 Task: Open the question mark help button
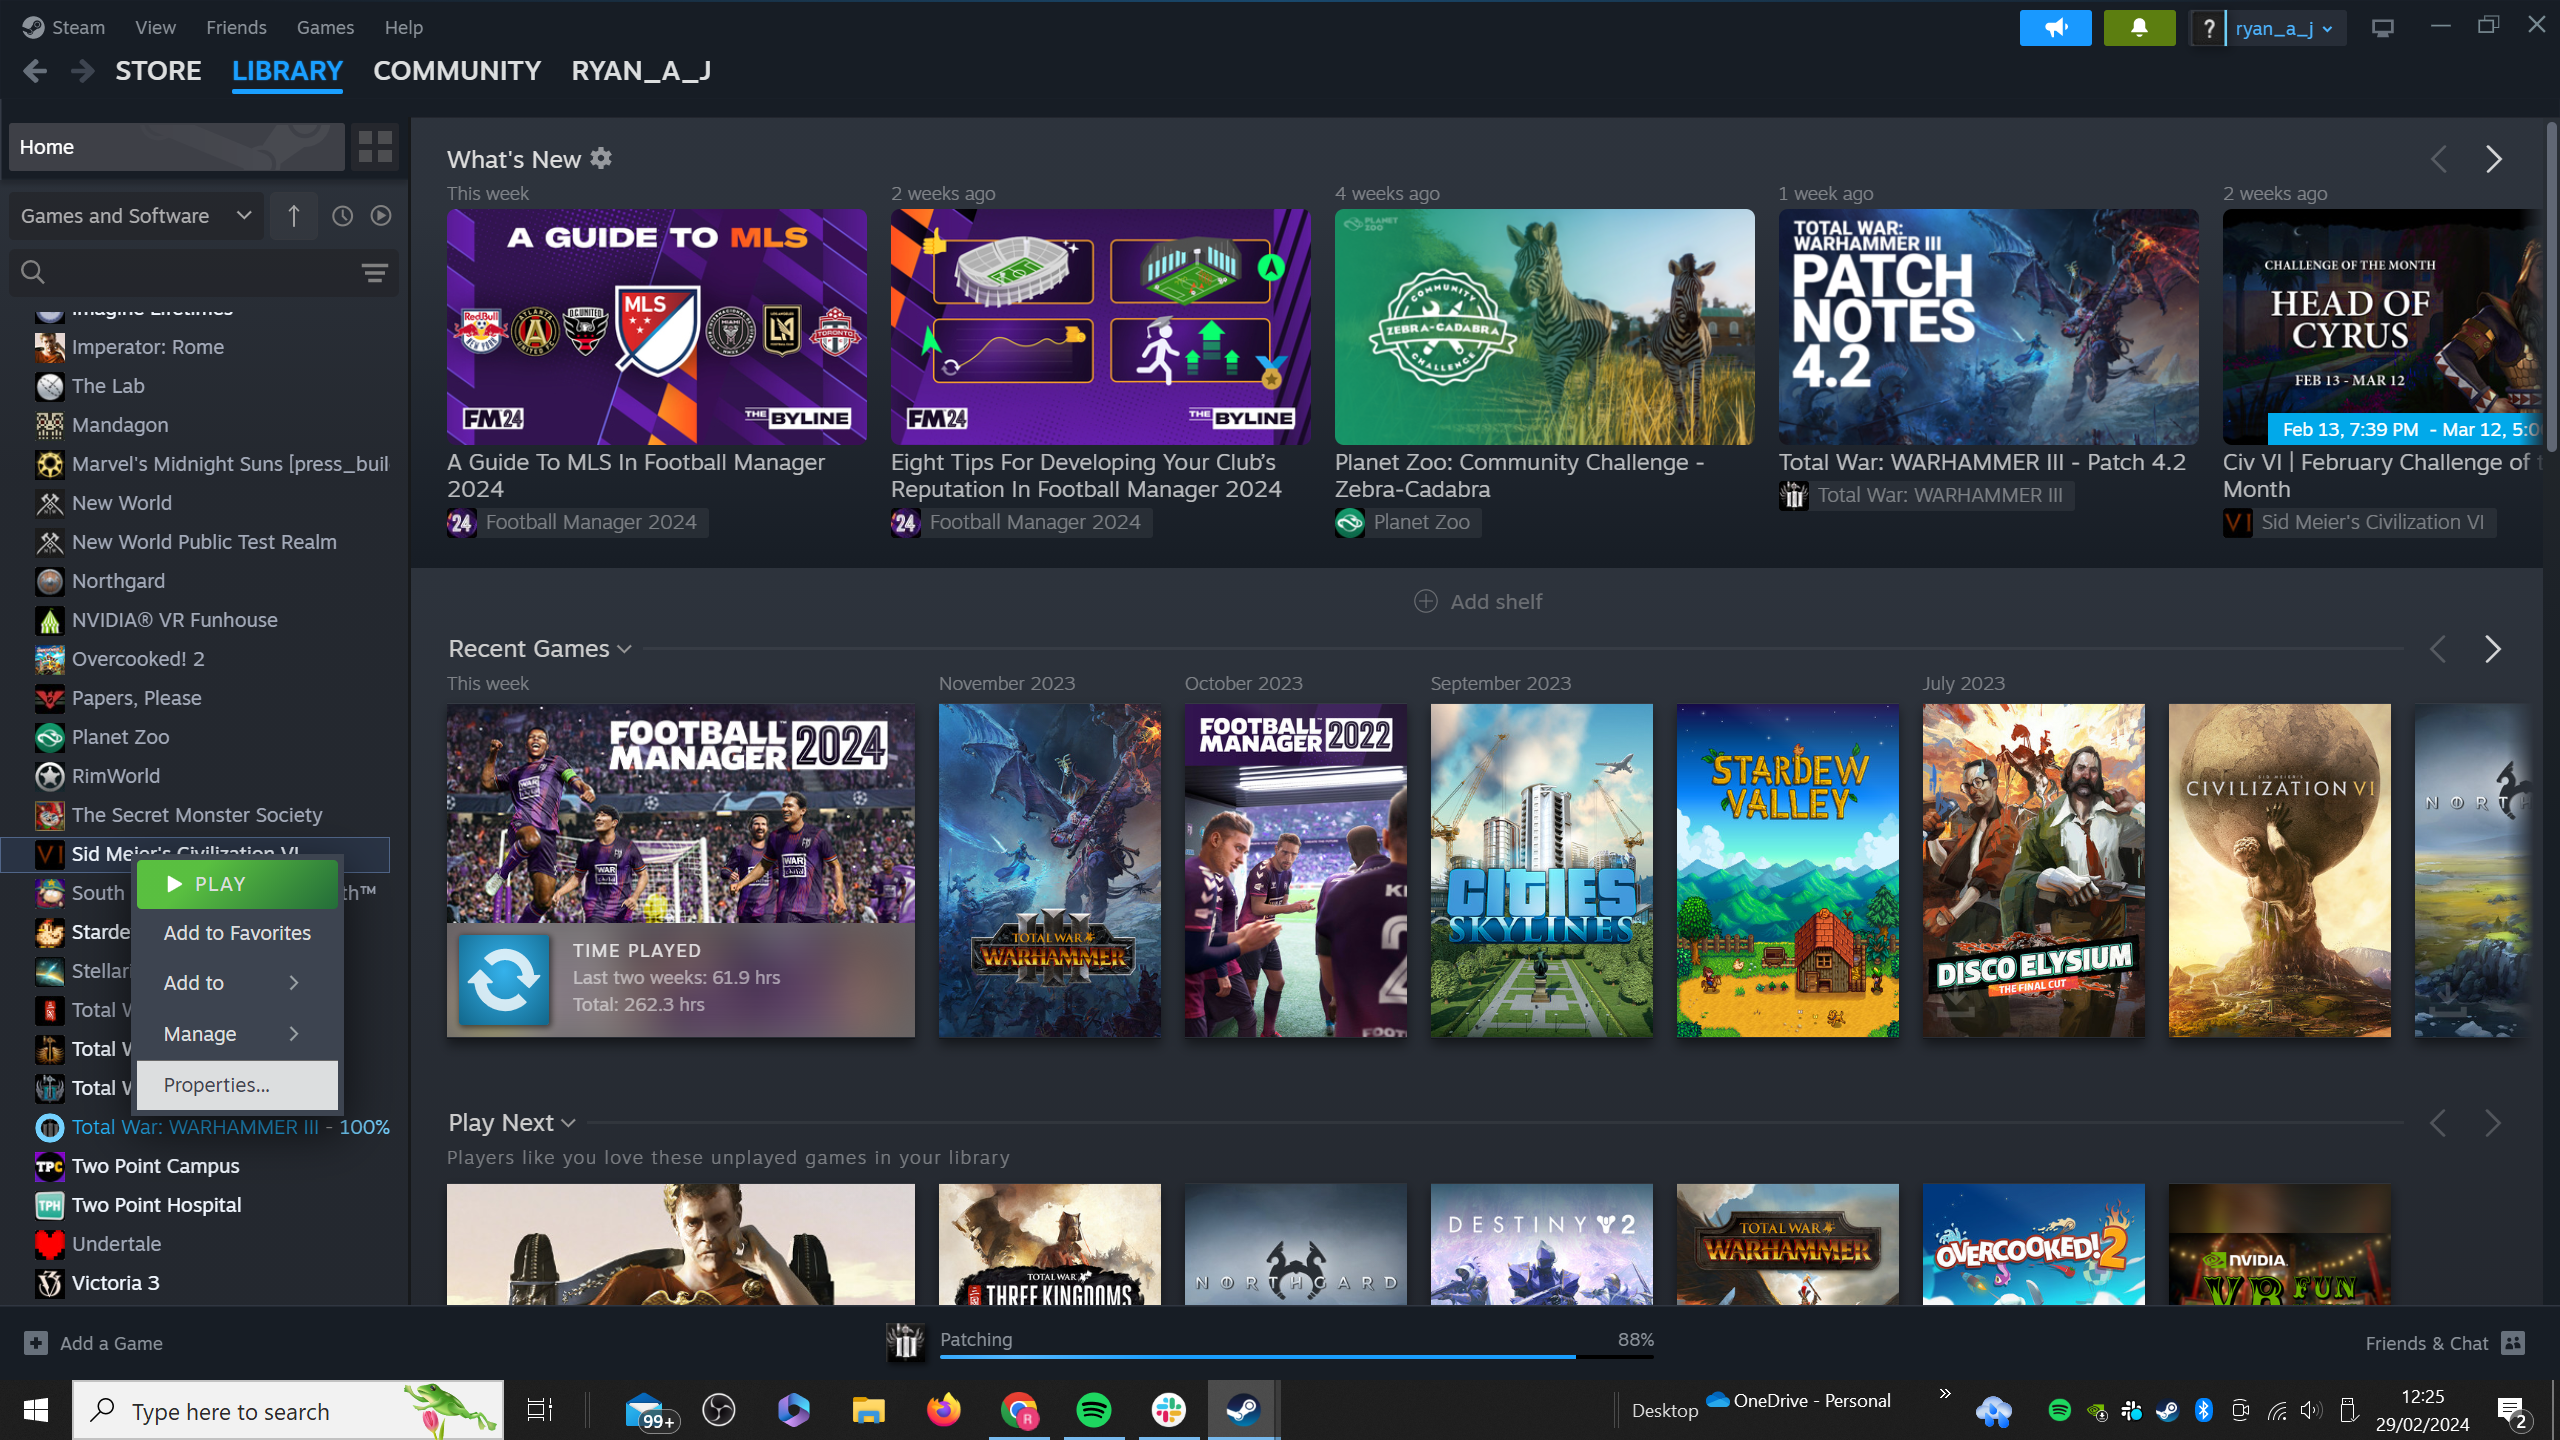tap(2208, 29)
